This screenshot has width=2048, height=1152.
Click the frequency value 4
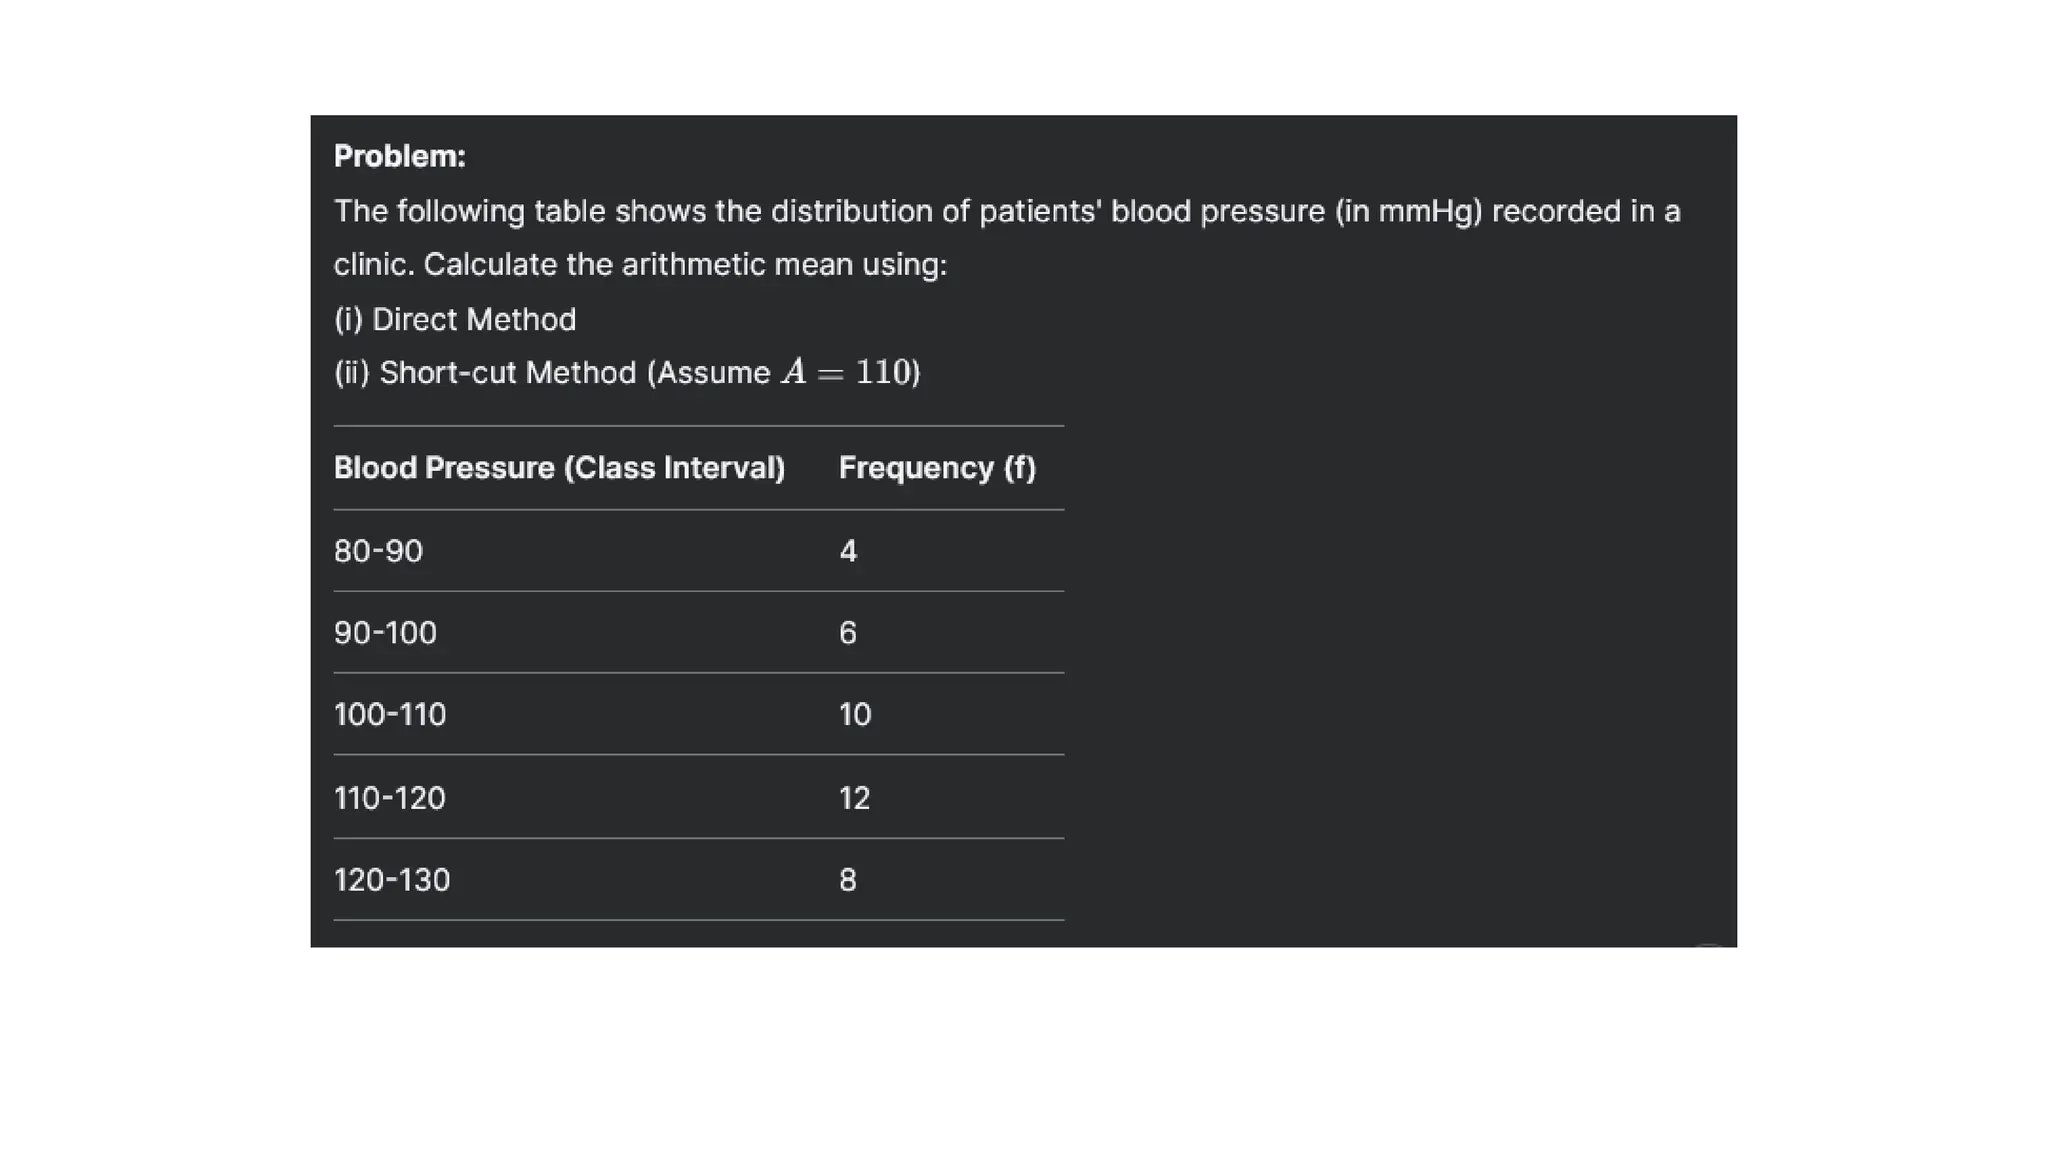tap(848, 551)
